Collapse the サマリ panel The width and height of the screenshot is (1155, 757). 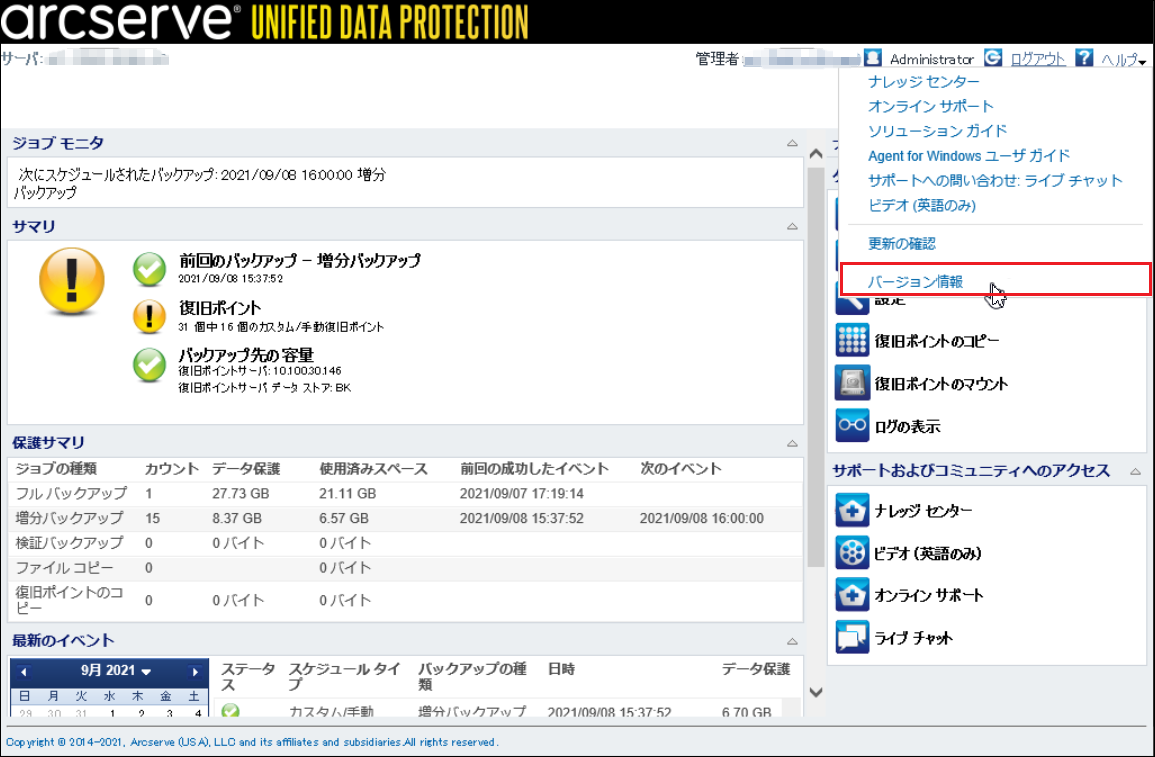pos(792,226)
